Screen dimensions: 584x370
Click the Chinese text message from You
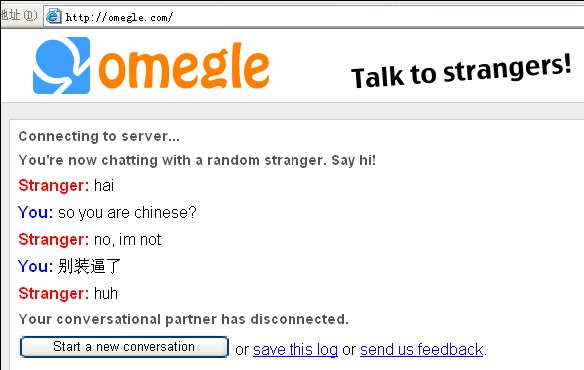[x=89, y=266]
